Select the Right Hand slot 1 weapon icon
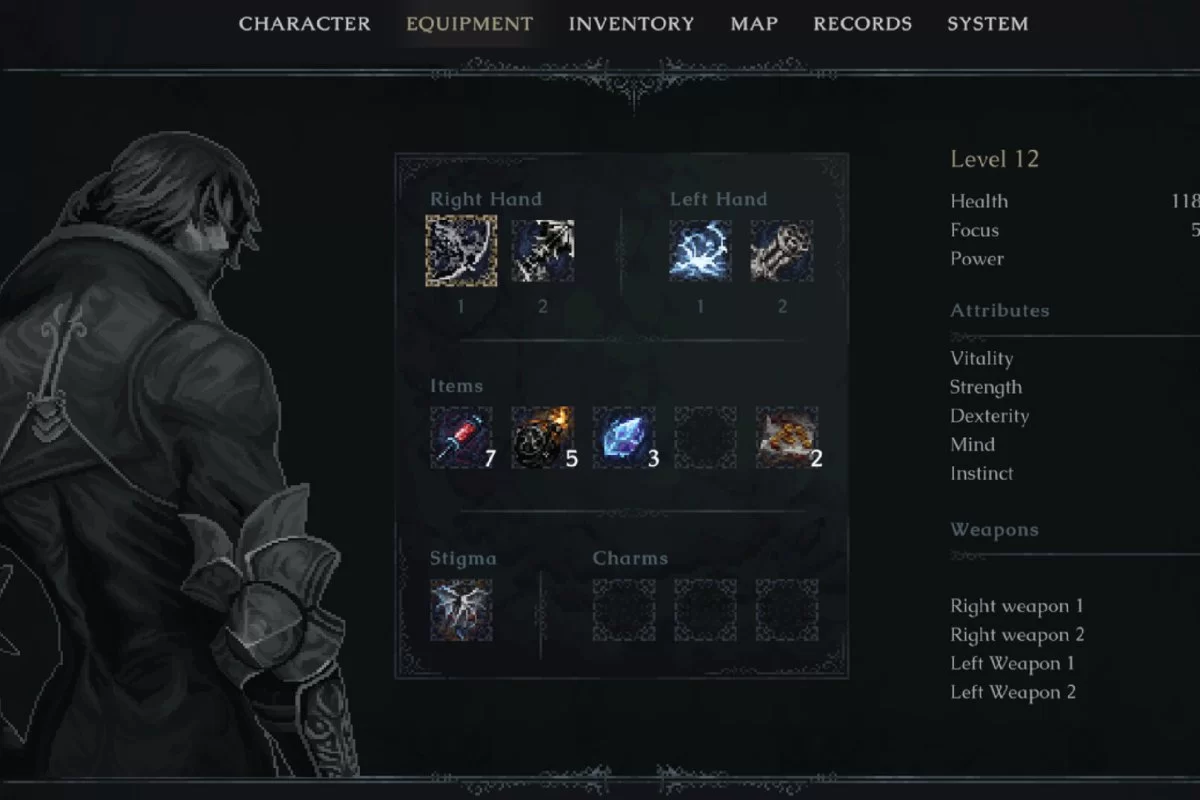 click(x=461, y=251)
